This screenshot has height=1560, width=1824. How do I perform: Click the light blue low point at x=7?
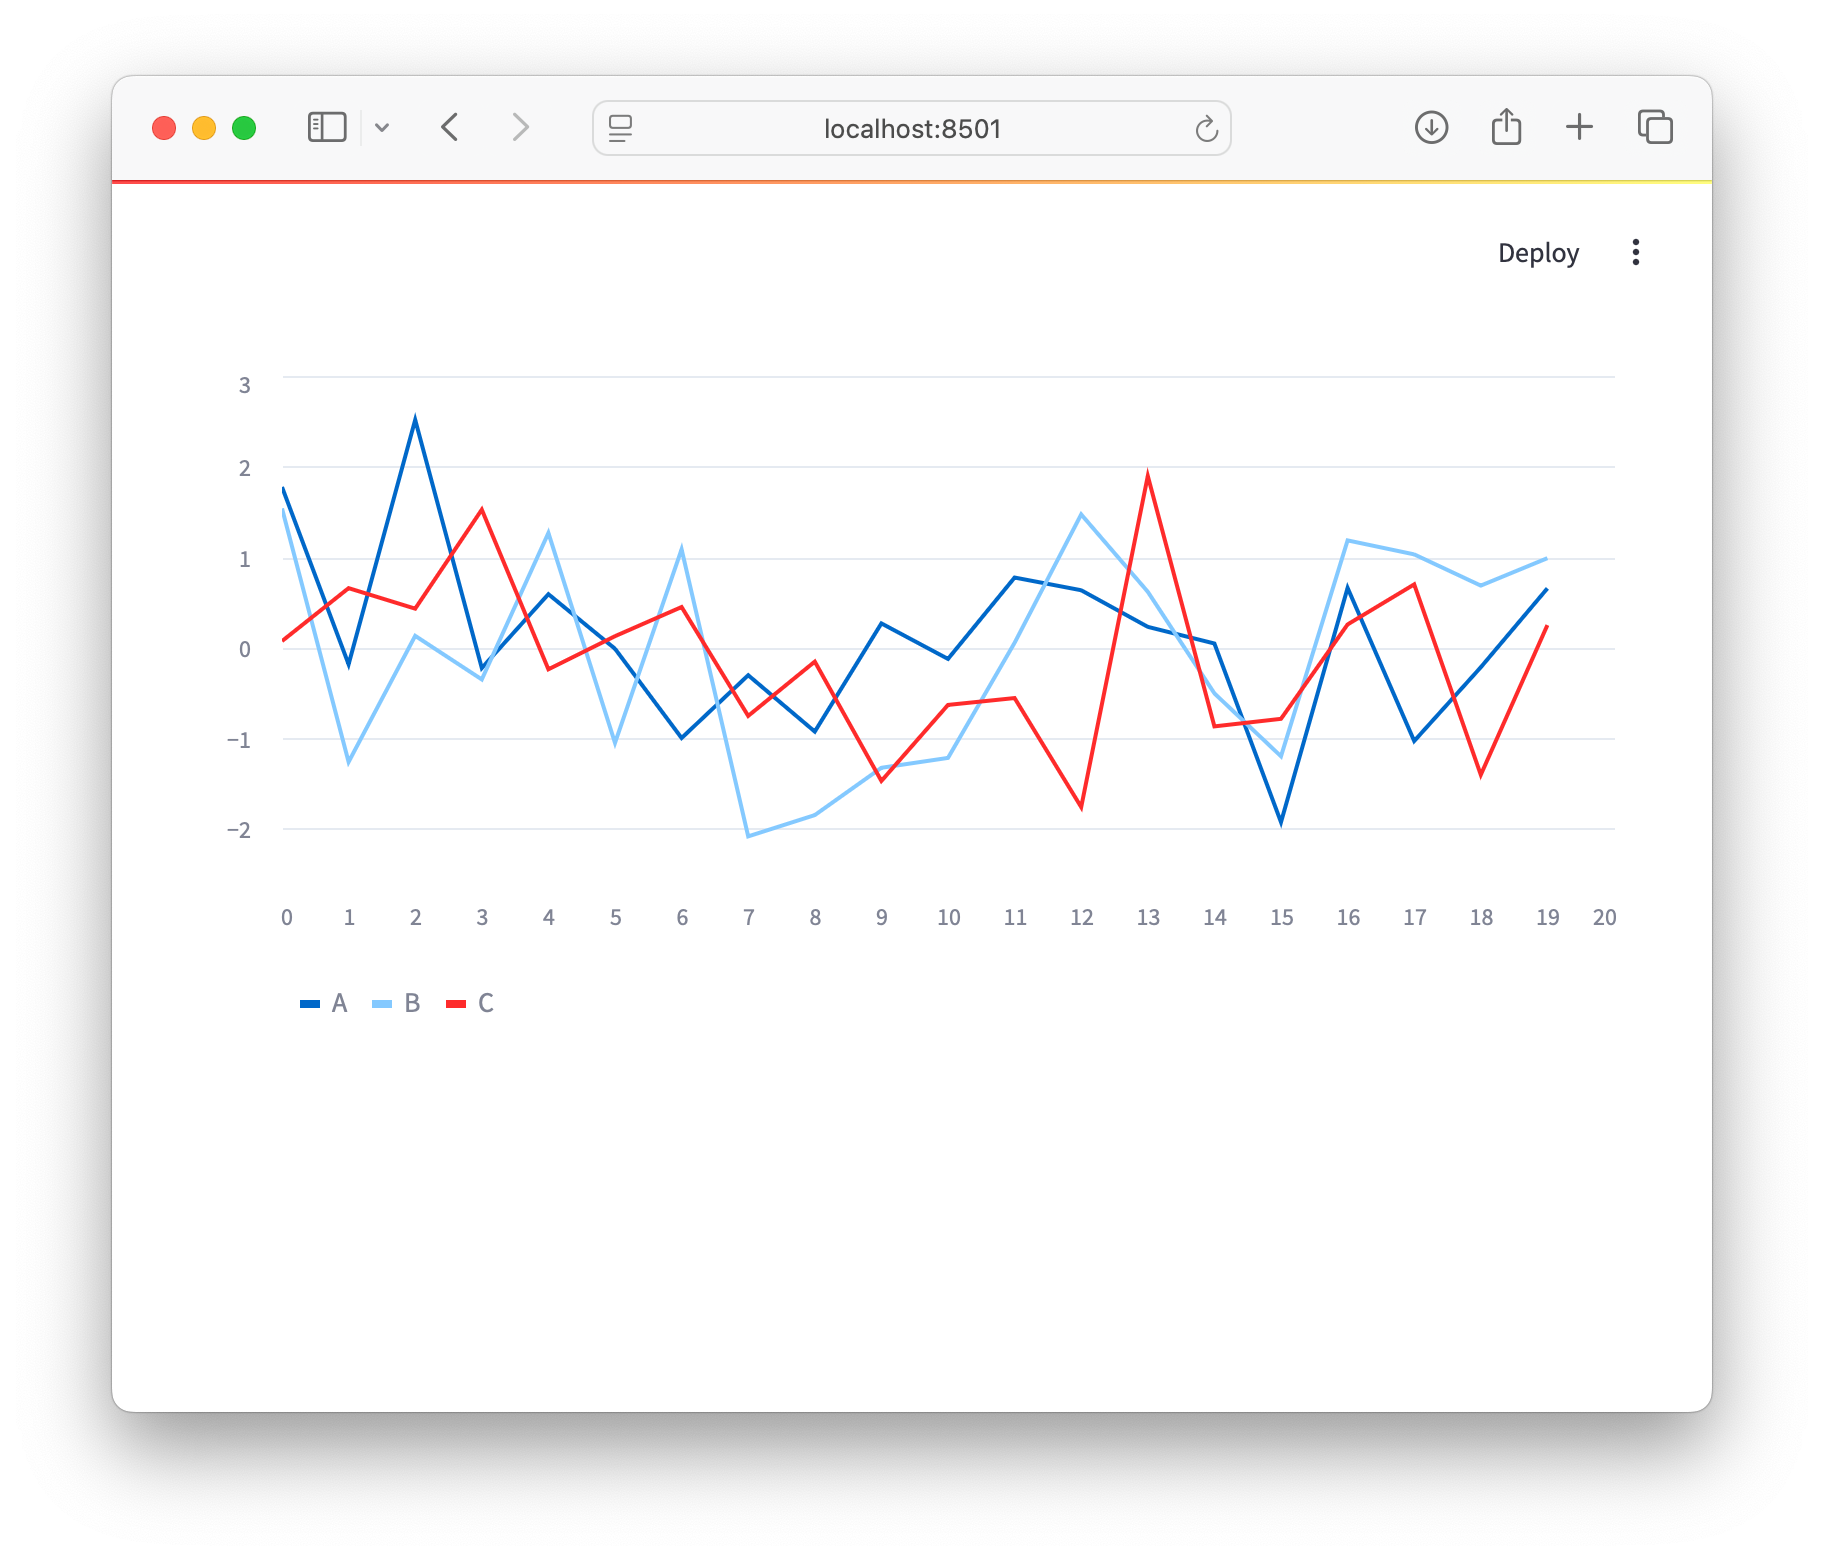click(748, 836)
